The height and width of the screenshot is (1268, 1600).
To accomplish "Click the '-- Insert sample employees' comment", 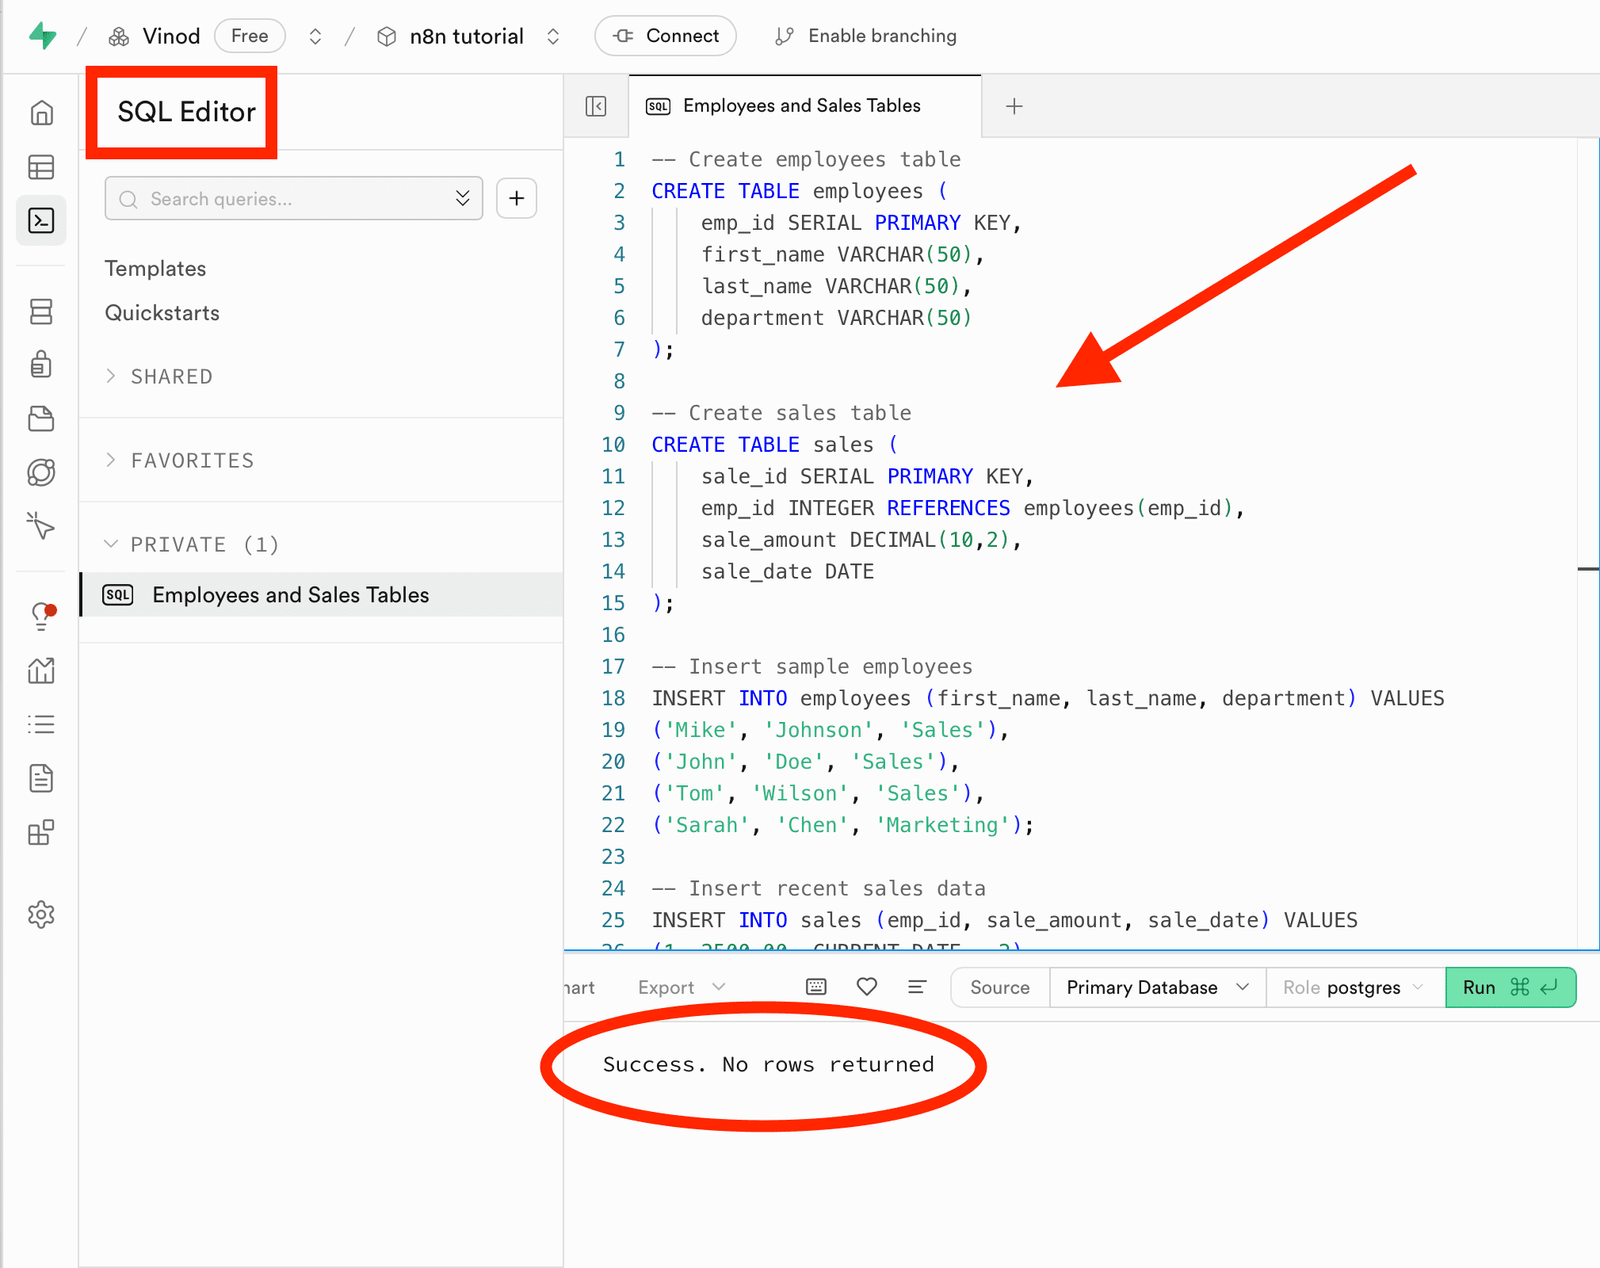I will (x=812, y=666).
